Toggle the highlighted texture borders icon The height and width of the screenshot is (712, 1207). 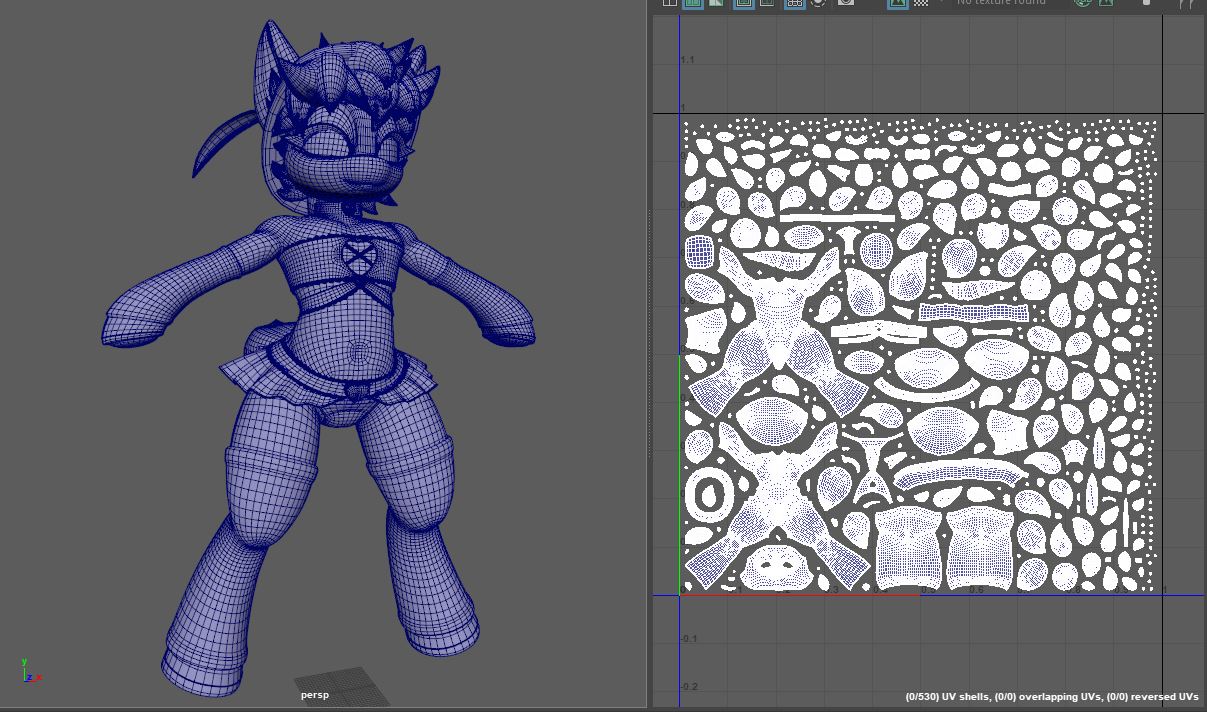click(x=743, y=3)
